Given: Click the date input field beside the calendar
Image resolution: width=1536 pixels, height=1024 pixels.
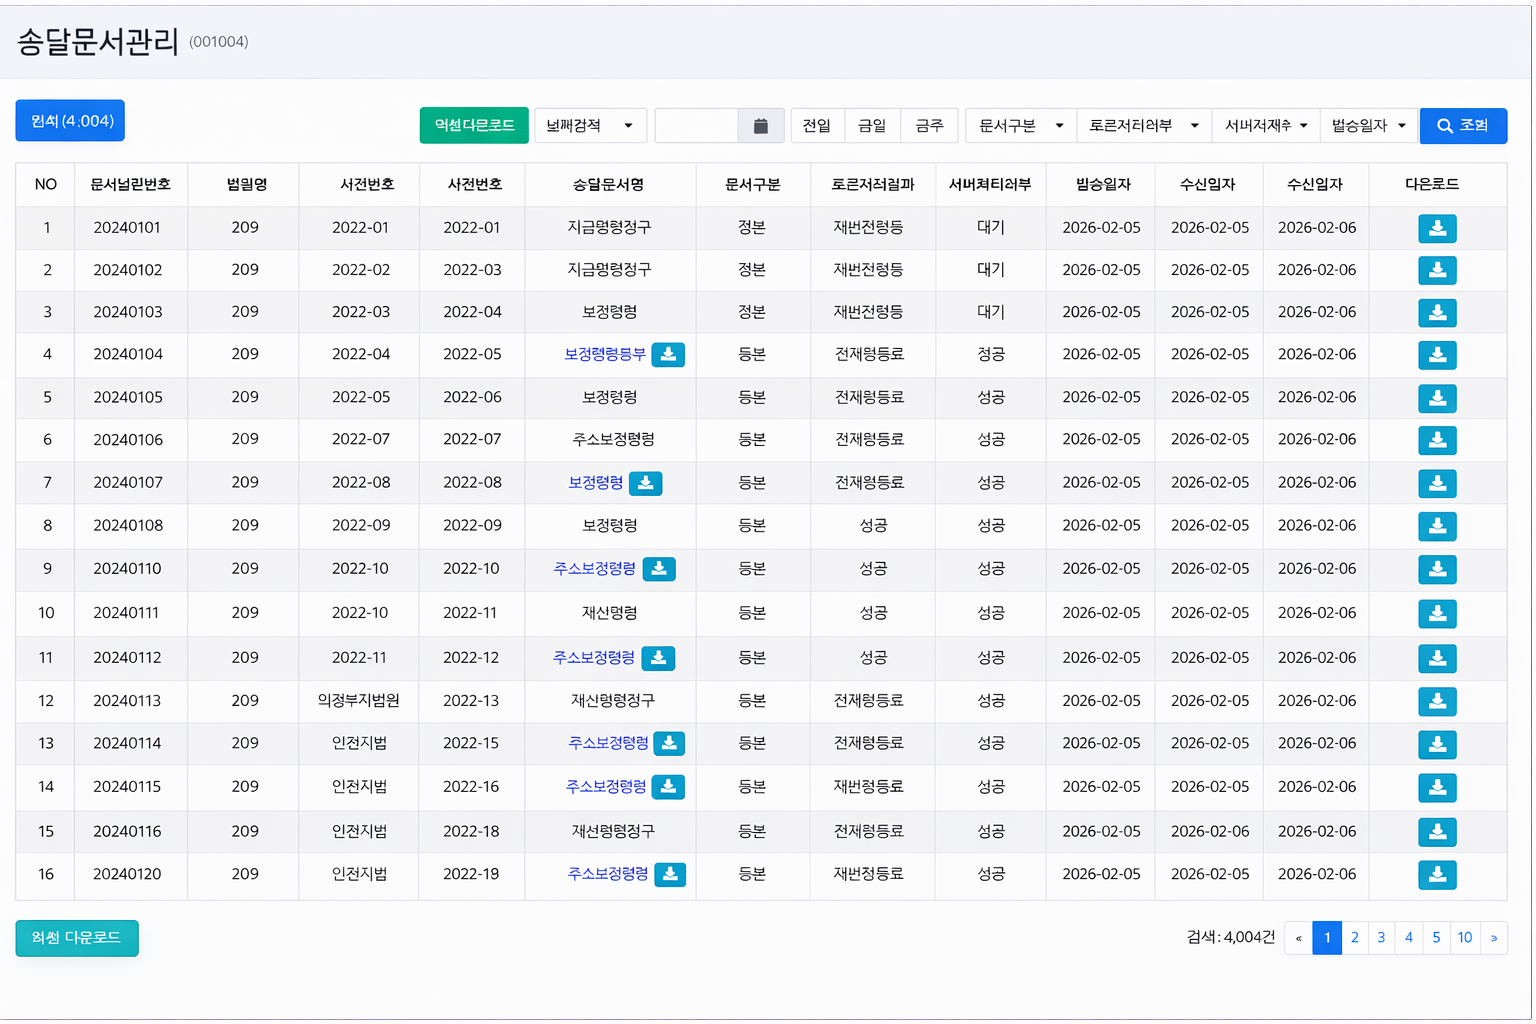Looking at the screenshot, I should point(697,126).
